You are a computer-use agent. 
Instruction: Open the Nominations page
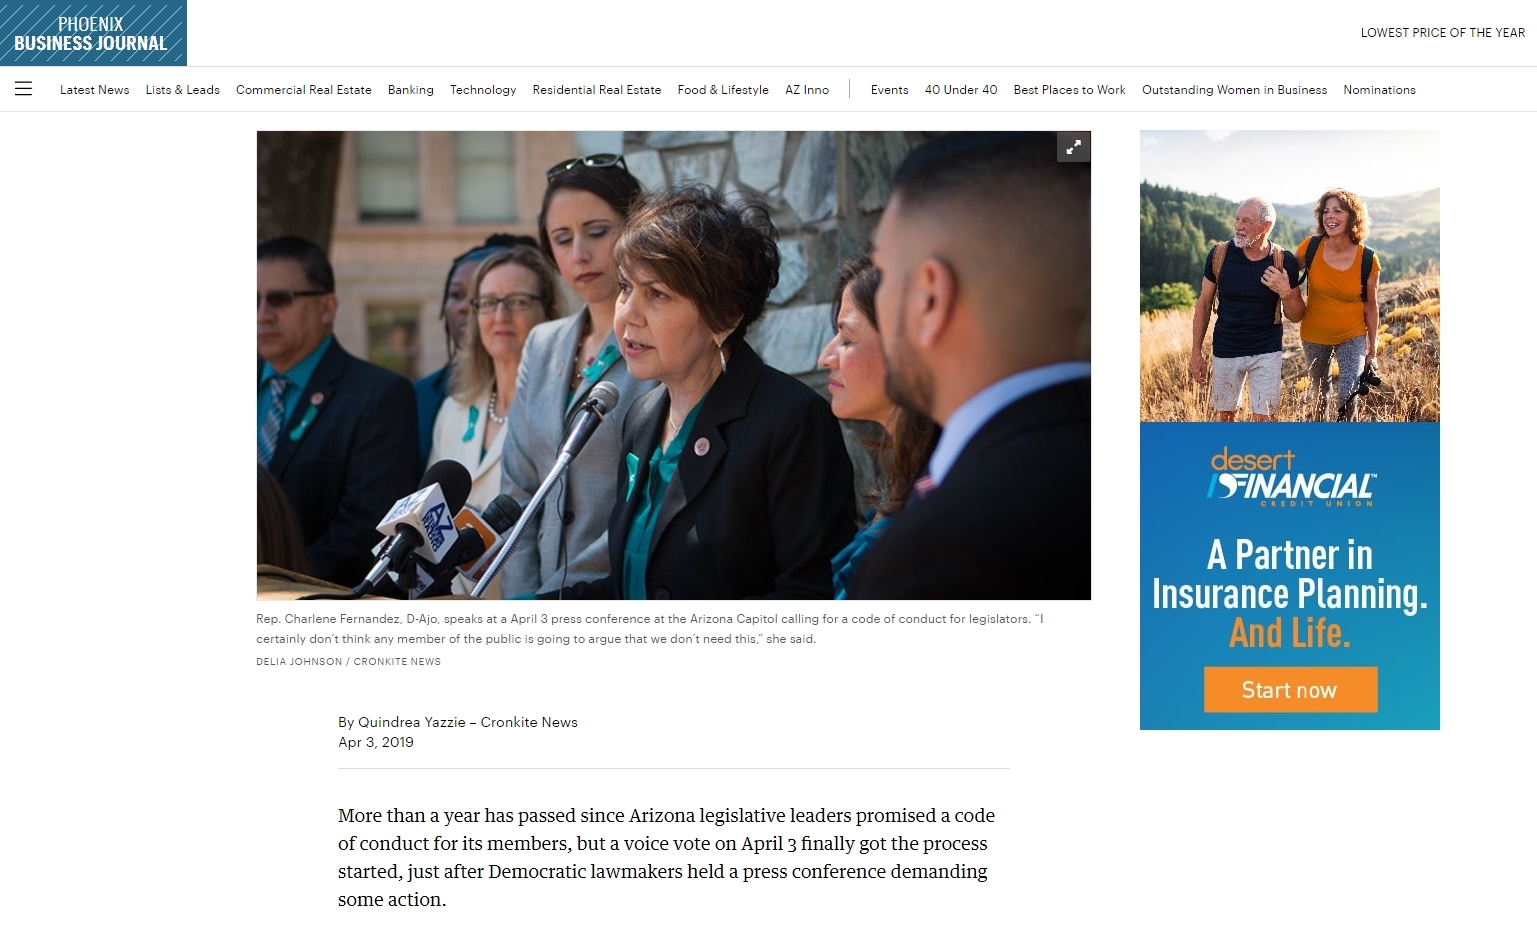[1379, 90]
